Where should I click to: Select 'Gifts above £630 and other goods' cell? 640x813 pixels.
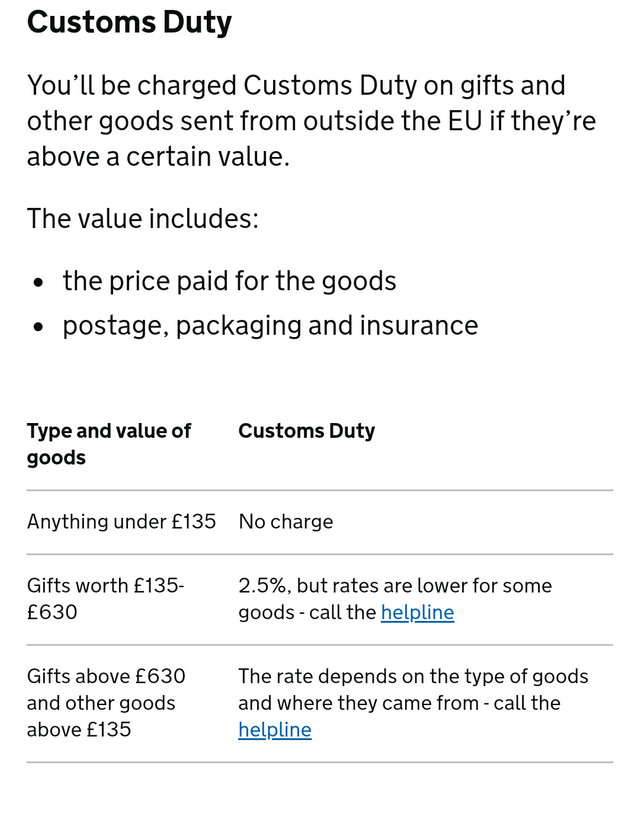point(106,703)
